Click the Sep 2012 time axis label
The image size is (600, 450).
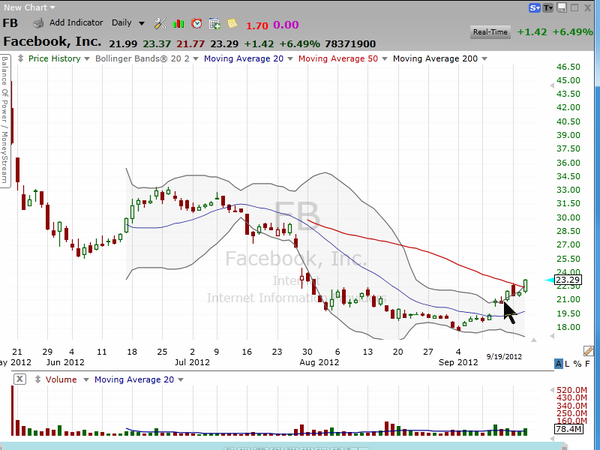[x=458, y=362]
